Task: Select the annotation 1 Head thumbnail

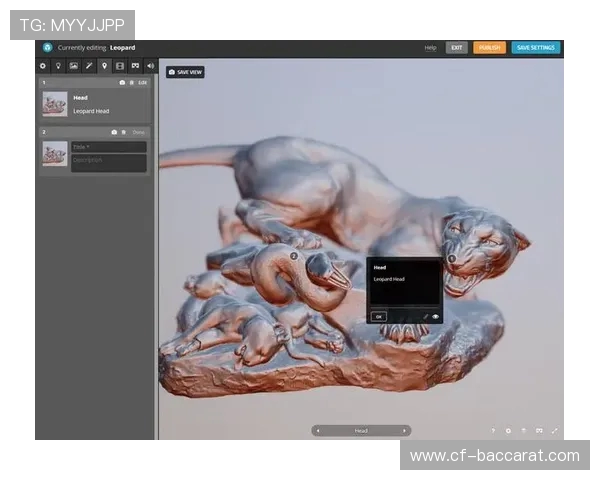Action: (55, 104)
